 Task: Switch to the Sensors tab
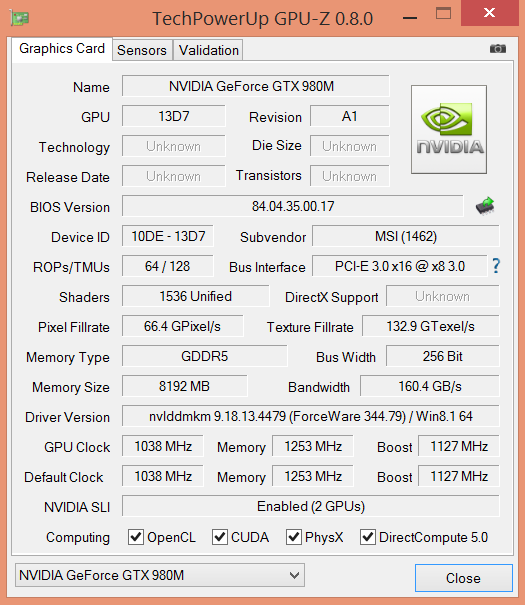pos(142,50)
